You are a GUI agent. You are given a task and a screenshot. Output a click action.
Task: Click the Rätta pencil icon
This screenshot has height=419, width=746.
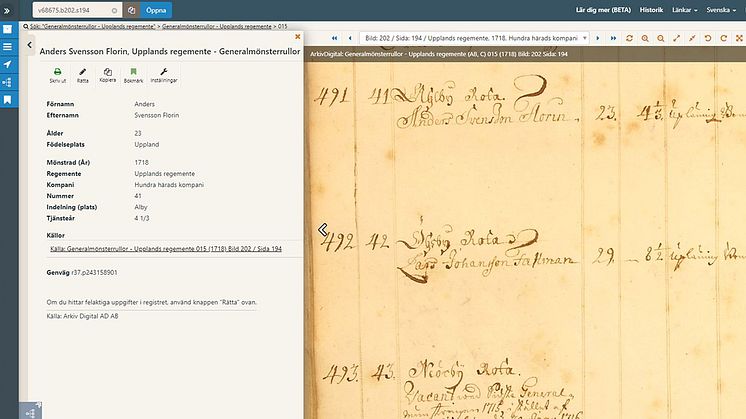pos(83,72)
